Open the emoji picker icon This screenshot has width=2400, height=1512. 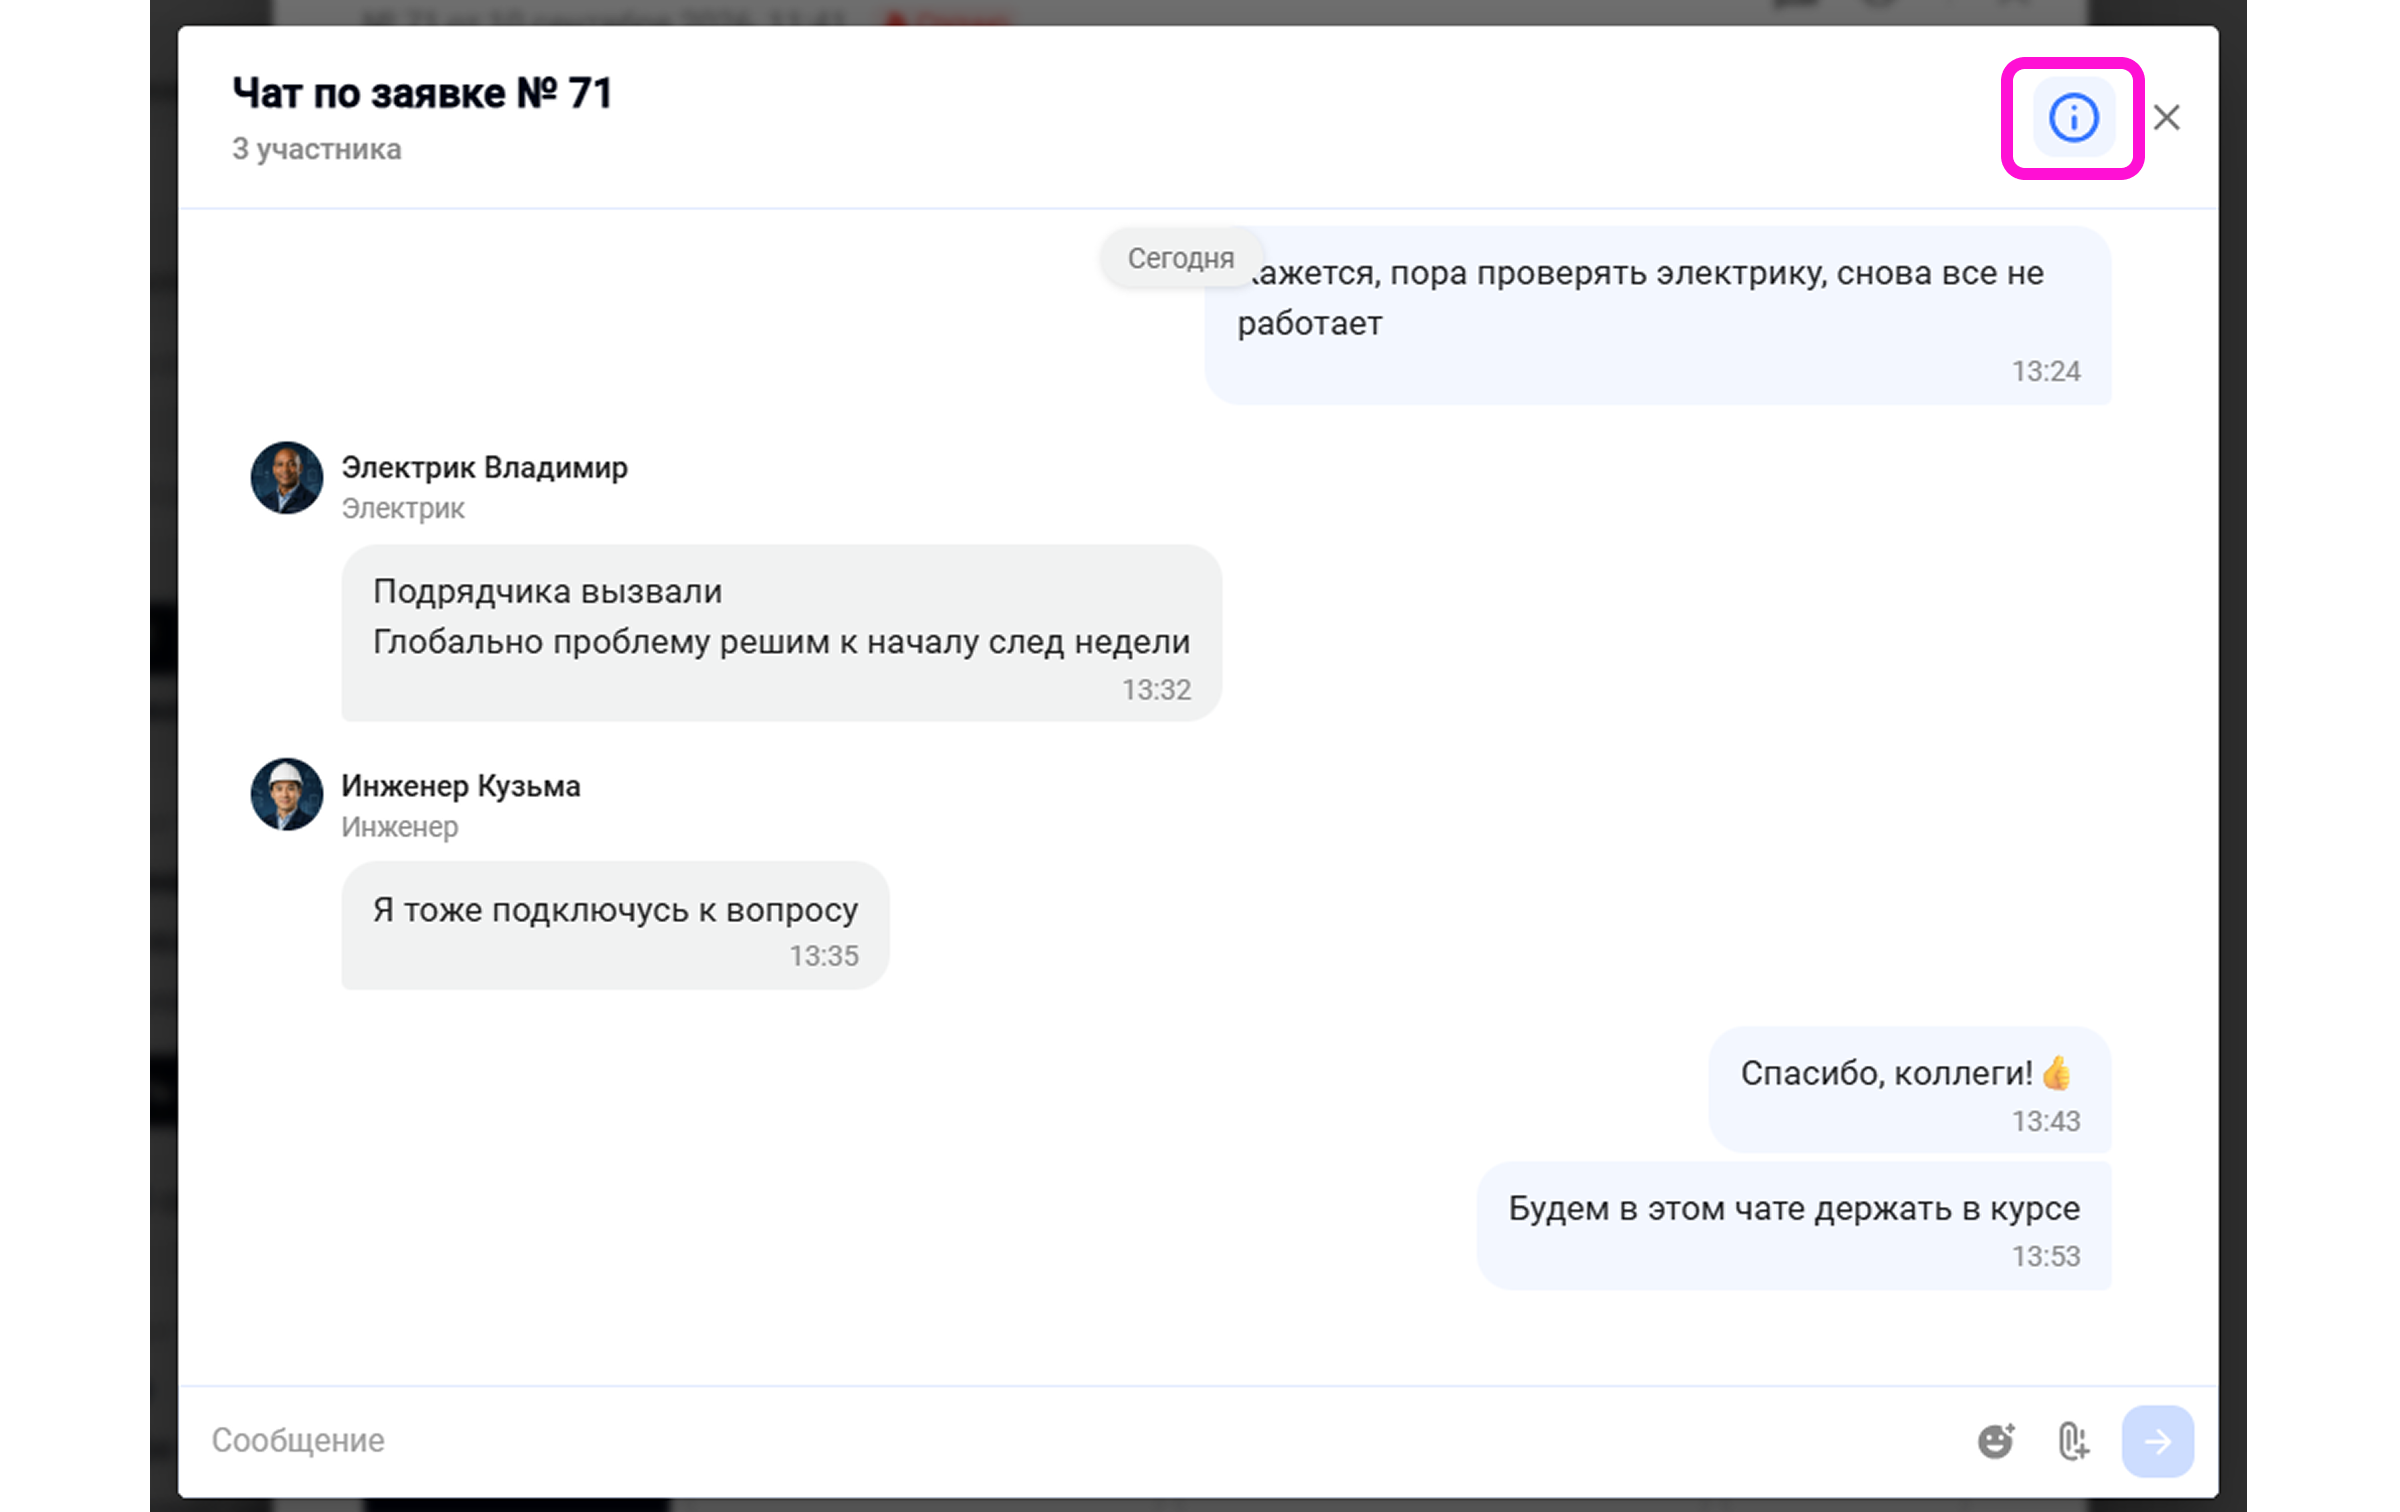coord(1995,1441)
